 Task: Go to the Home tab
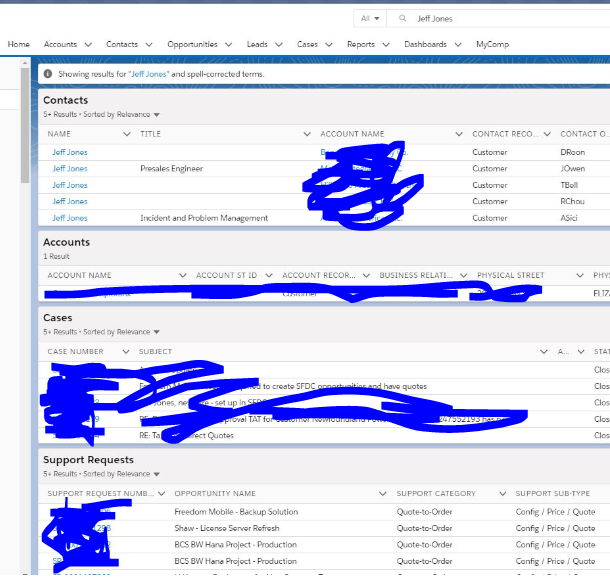pos(19,45)
